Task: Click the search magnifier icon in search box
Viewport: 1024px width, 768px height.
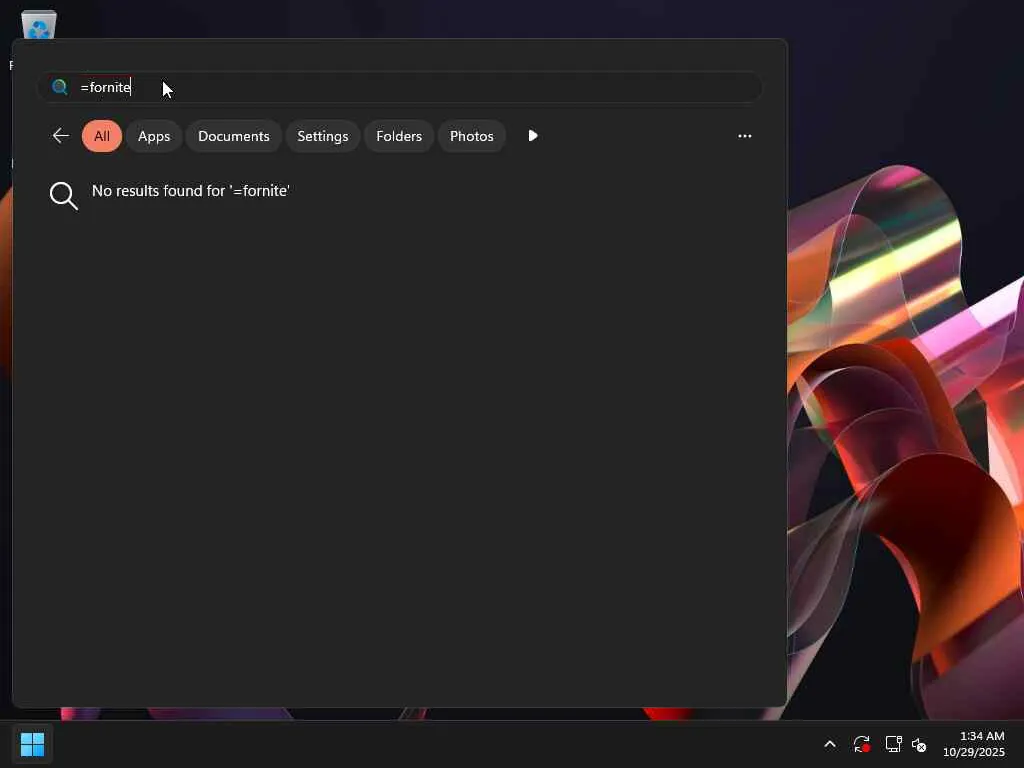Action: click(x=59, y=87)
